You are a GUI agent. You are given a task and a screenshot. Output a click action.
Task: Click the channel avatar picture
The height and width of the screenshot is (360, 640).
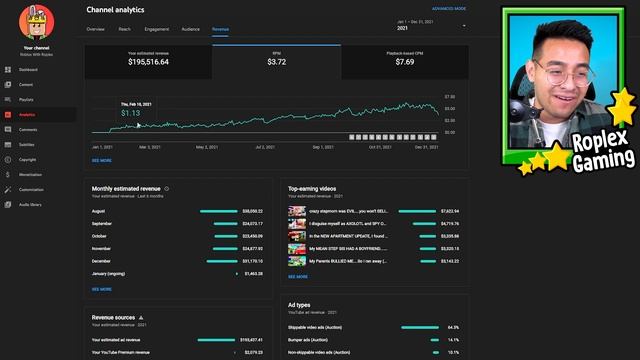pyautogui.click(x=36, y=22)
